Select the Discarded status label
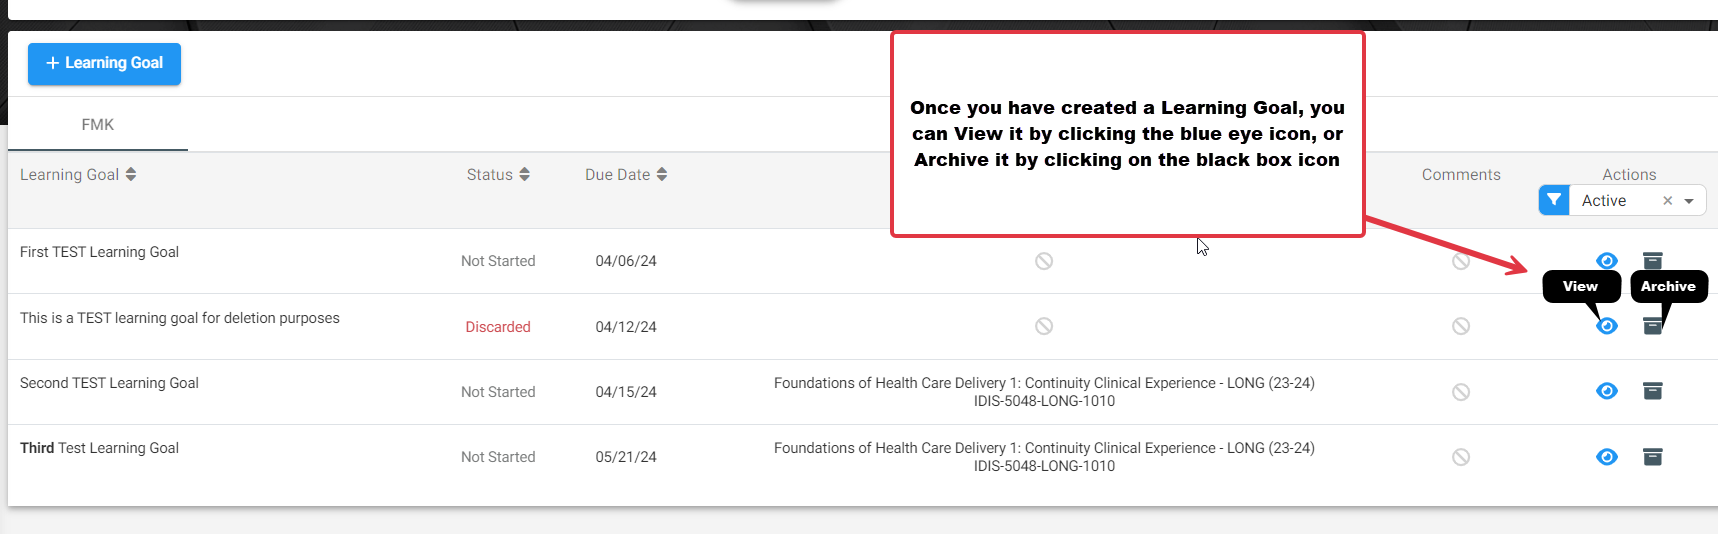Image resolution: width=1718 pixels, height=534 pixels. 498,327
